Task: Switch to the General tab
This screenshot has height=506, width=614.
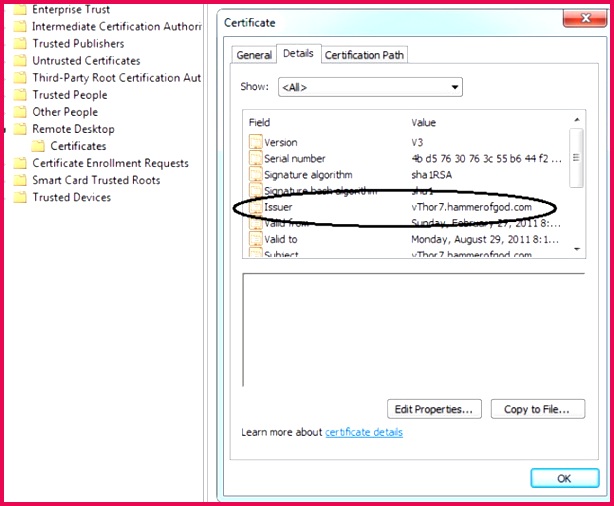Action: pos(254,55)
